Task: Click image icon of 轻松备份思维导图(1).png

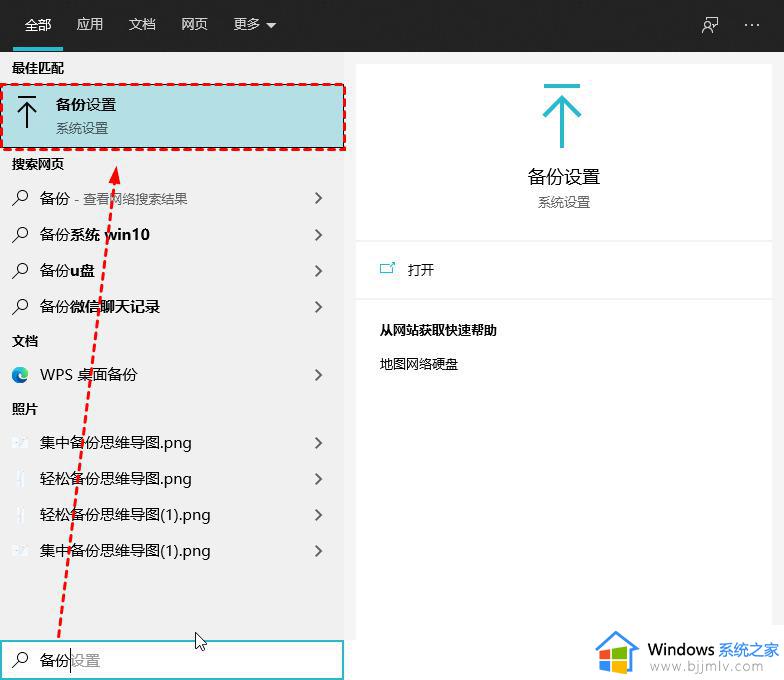Action: coord(20,514)
